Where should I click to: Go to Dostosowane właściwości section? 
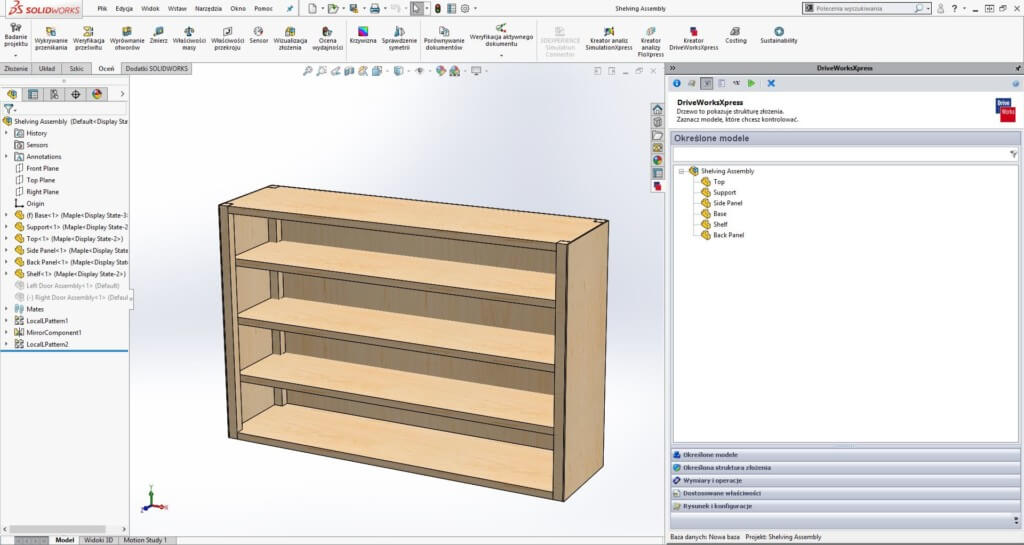tap(846, 493)
